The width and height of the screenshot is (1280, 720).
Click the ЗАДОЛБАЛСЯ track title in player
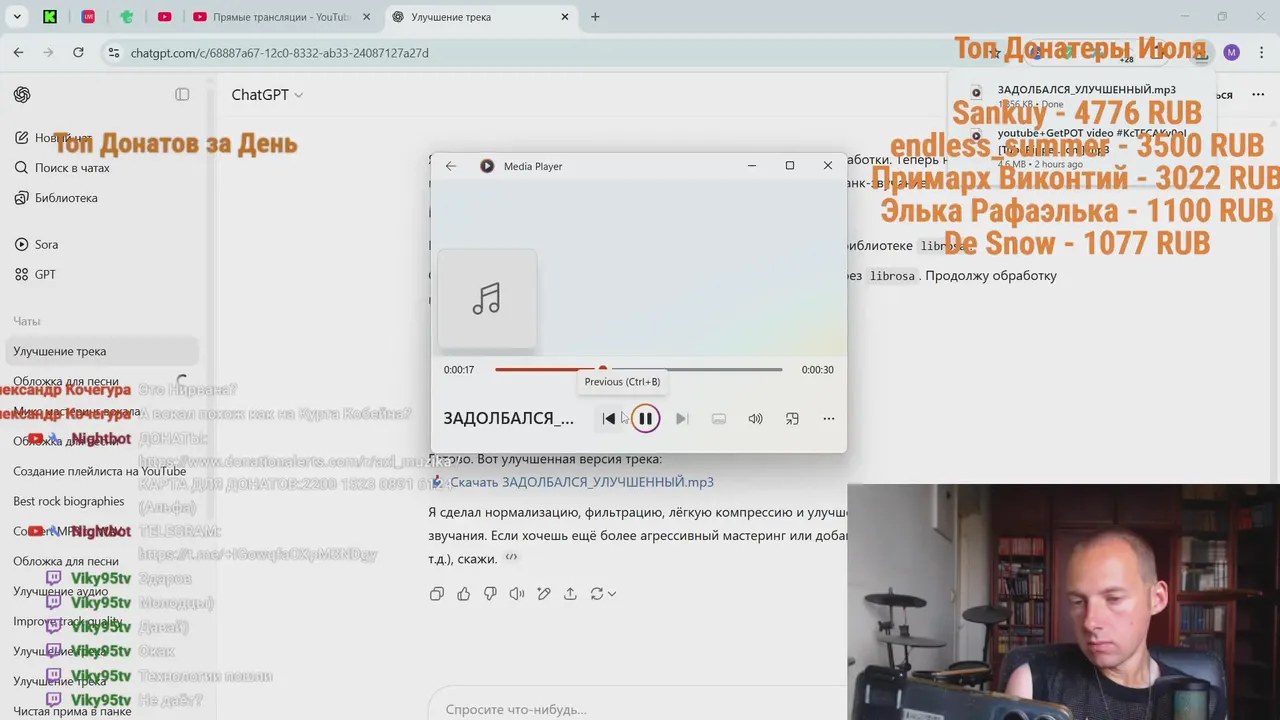tap(509, 419)
